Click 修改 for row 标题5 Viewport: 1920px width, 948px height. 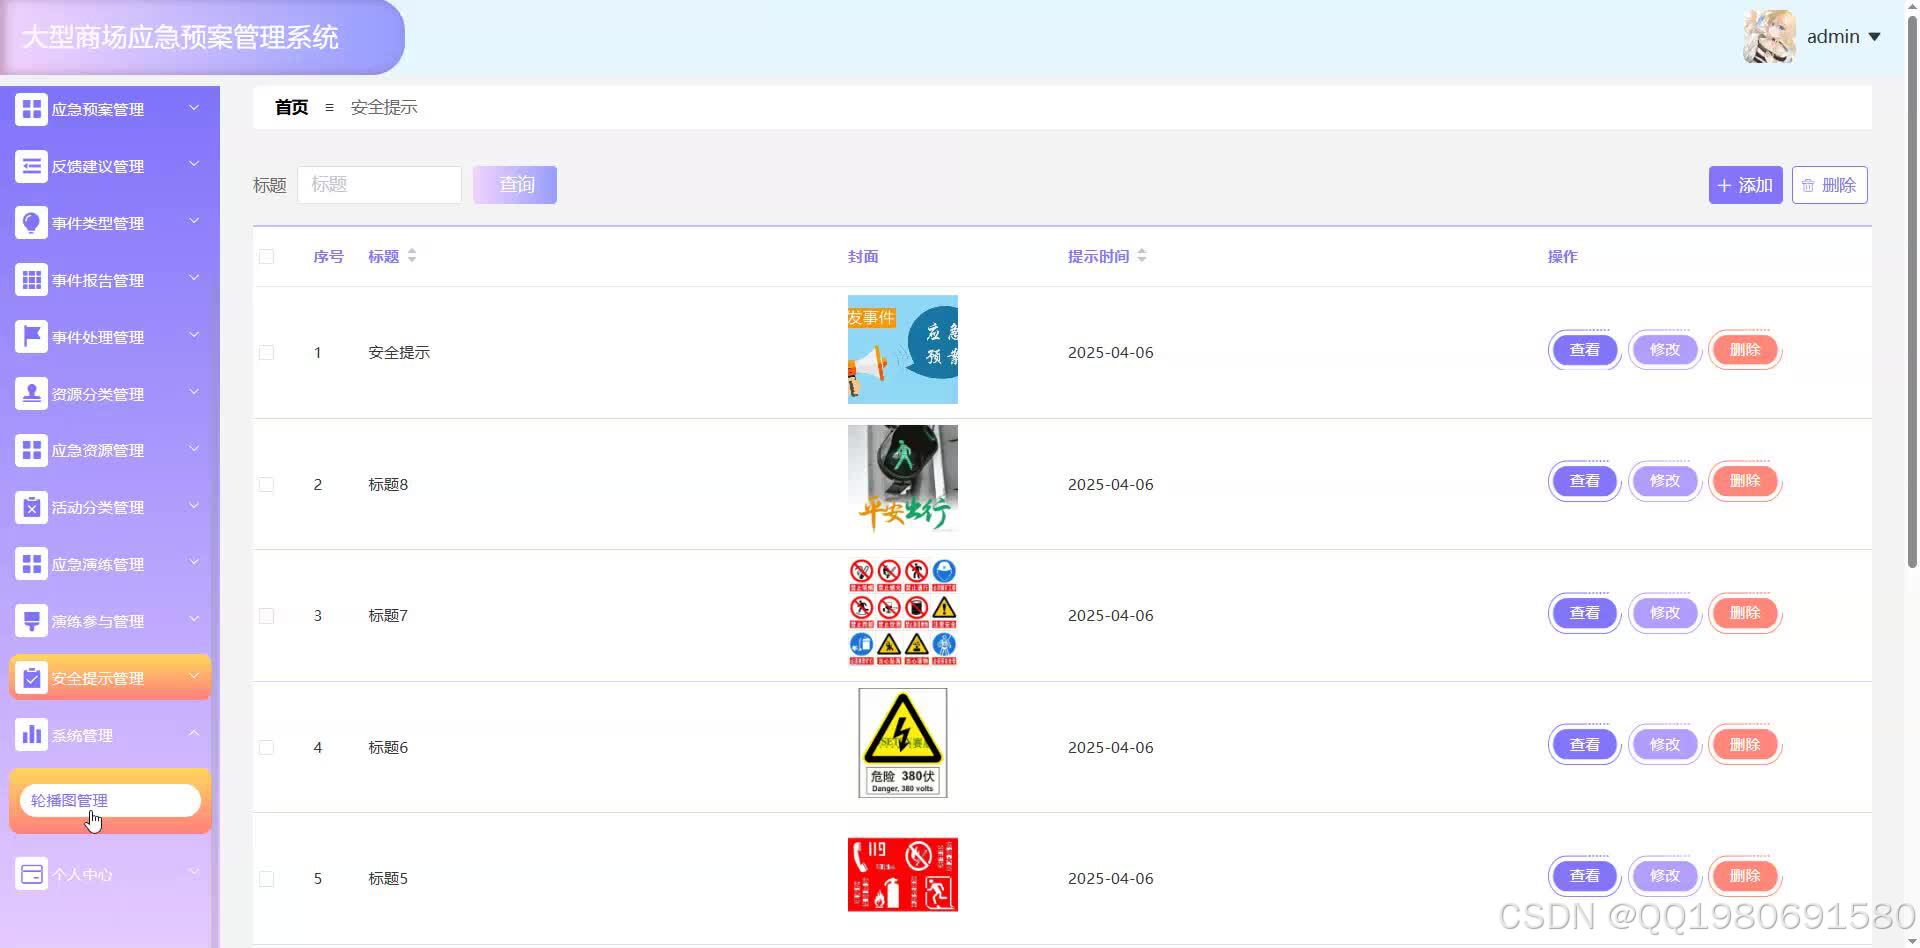pos(1664,876)
